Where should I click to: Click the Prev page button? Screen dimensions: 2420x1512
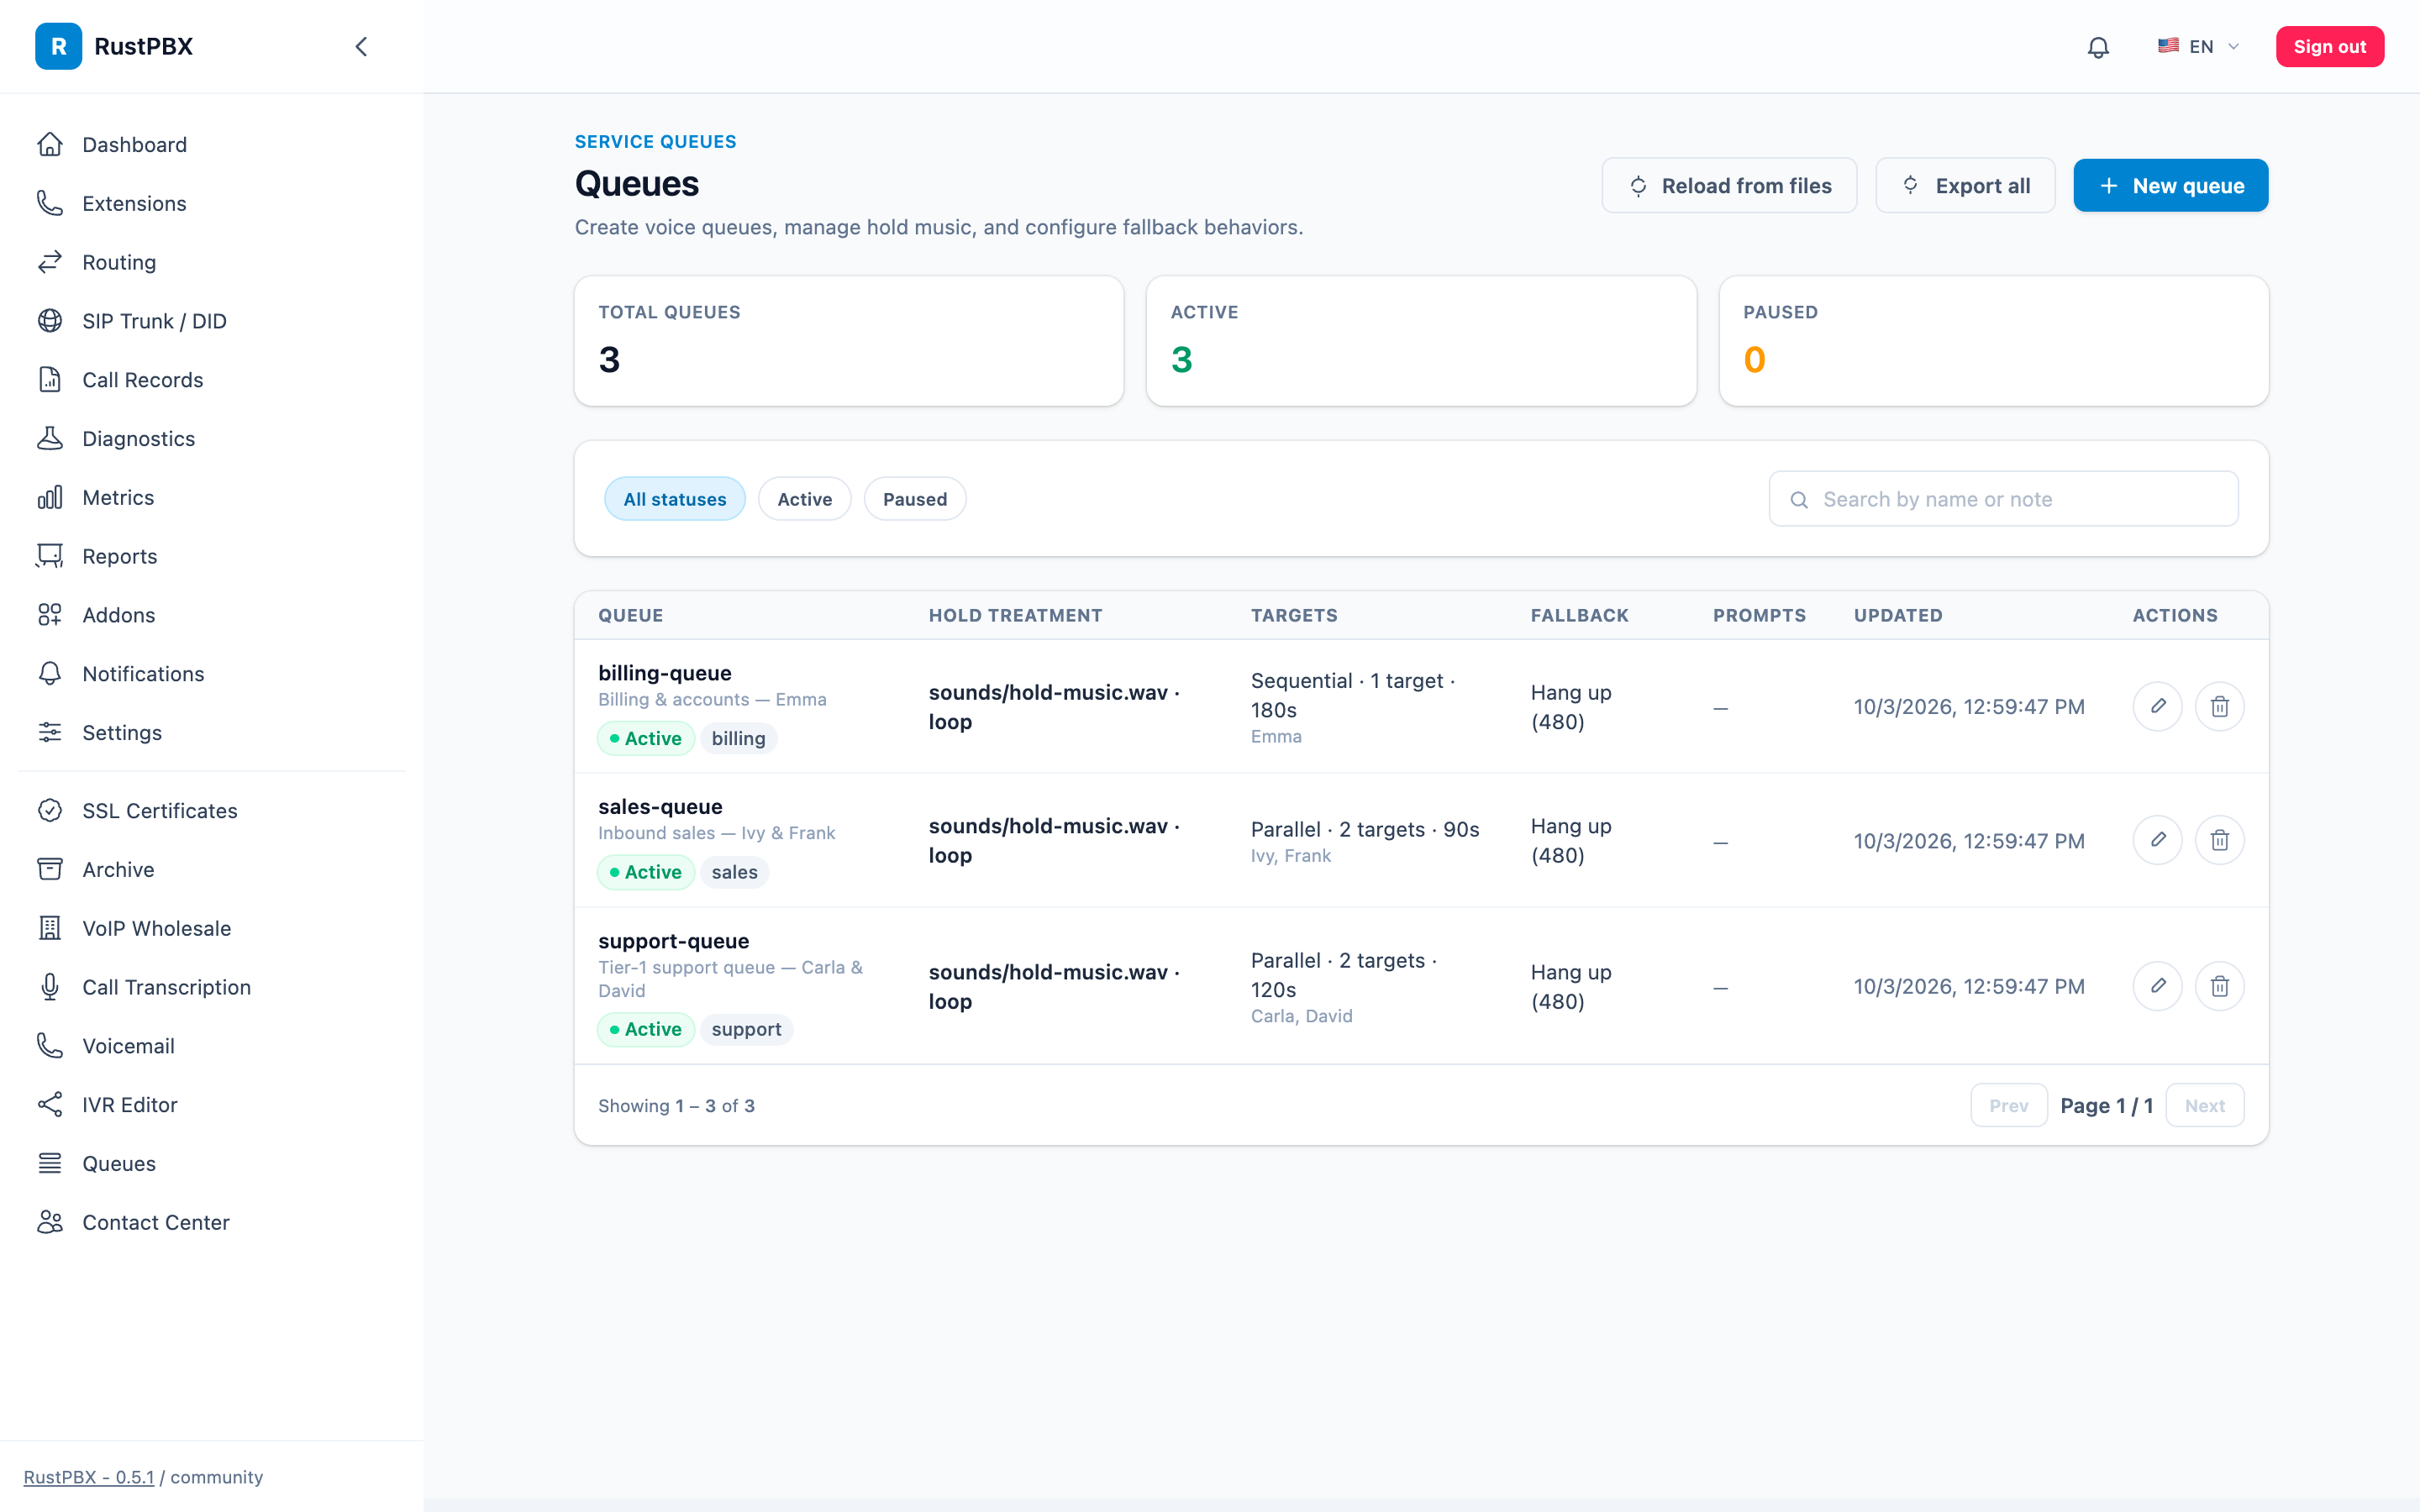(x=2008, y=1105)
